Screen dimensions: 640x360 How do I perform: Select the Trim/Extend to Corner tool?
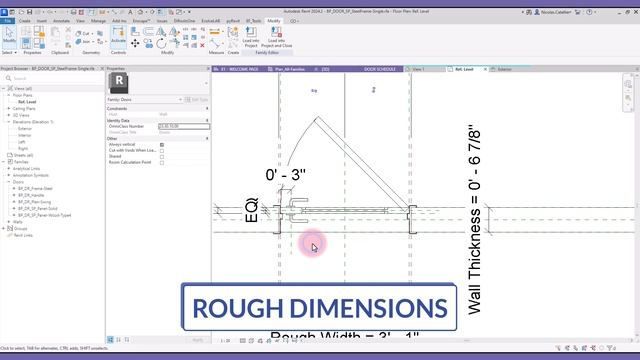(174, 43)
